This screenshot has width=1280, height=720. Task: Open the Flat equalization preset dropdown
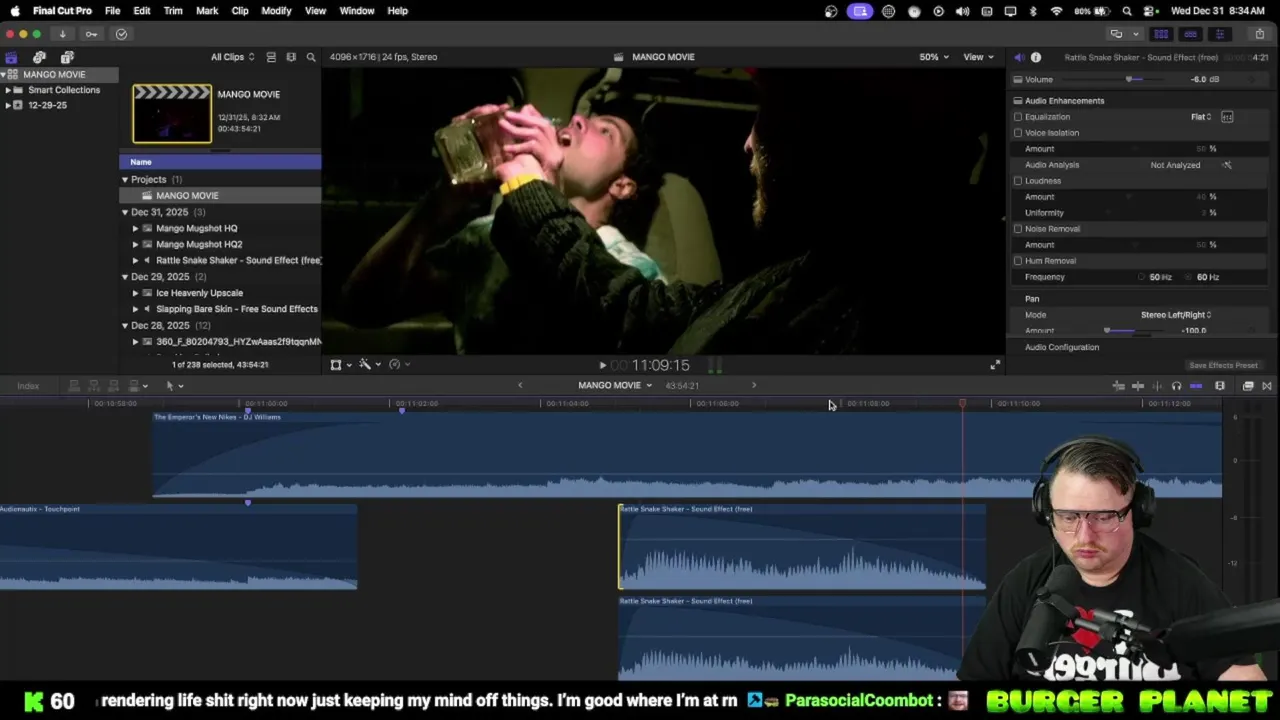[x=1201, y=117]
